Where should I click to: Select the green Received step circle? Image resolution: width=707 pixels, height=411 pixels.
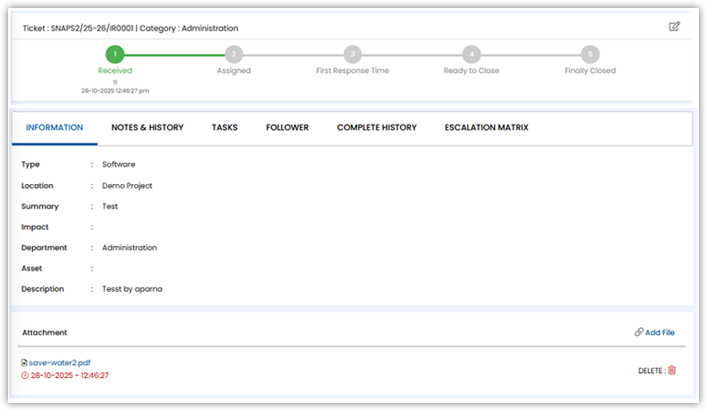point(115,54)
